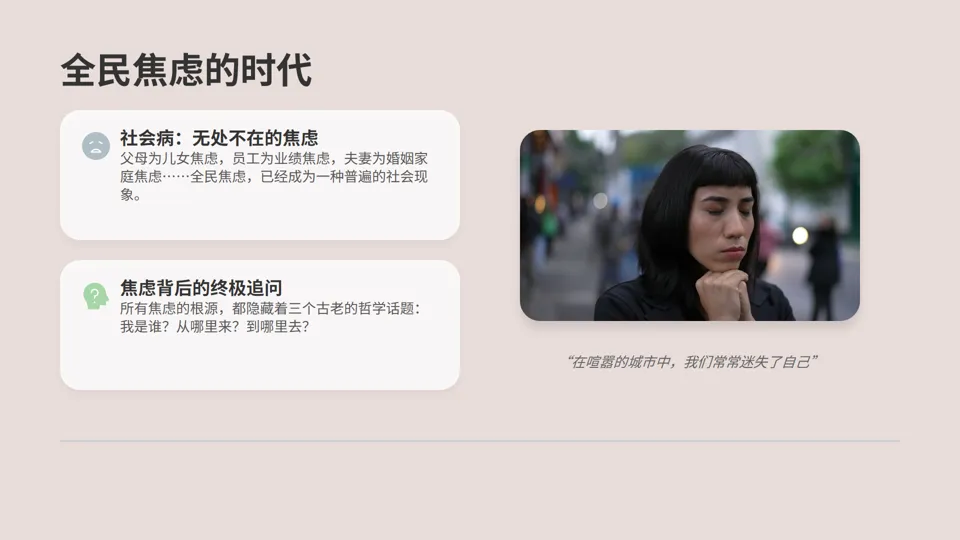
Task: Click the text 我是谁？
Action: (148, 326)
